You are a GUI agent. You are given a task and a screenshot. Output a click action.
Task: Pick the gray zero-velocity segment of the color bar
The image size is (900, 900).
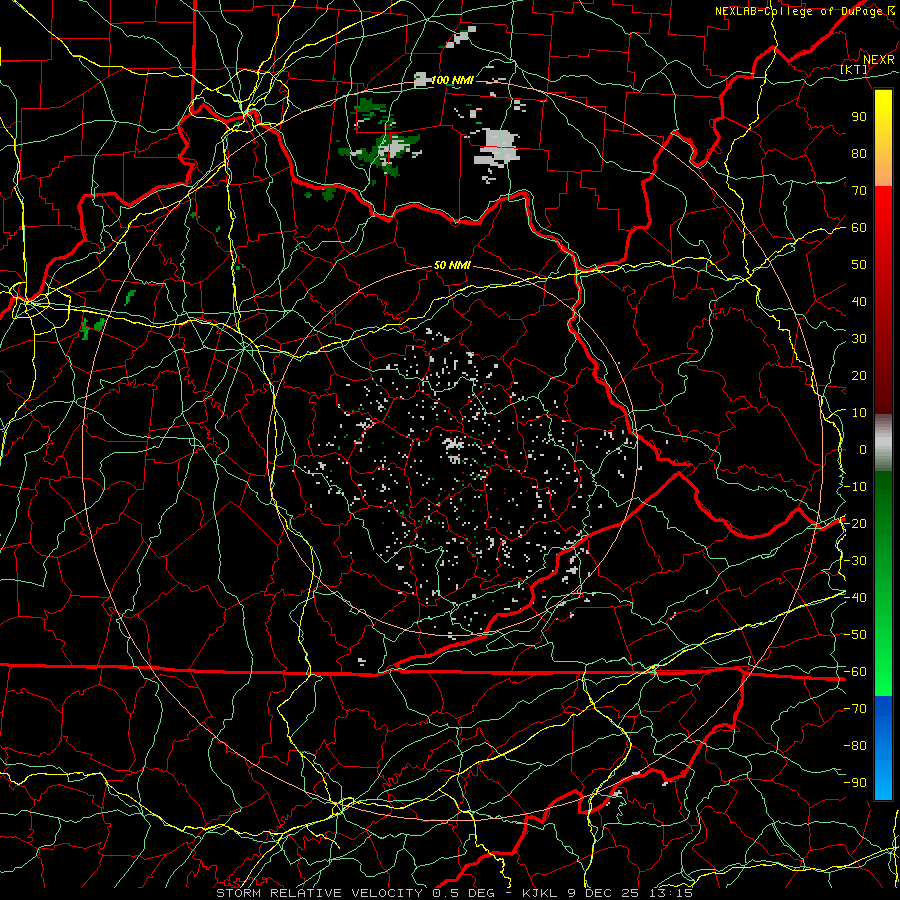point(883,442)
